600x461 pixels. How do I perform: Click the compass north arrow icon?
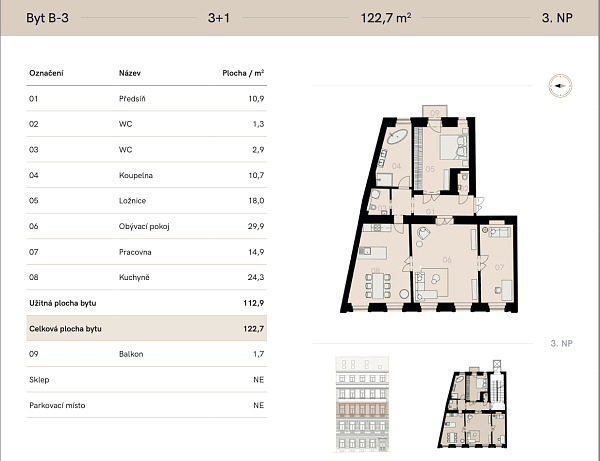(x=558, y=86)
